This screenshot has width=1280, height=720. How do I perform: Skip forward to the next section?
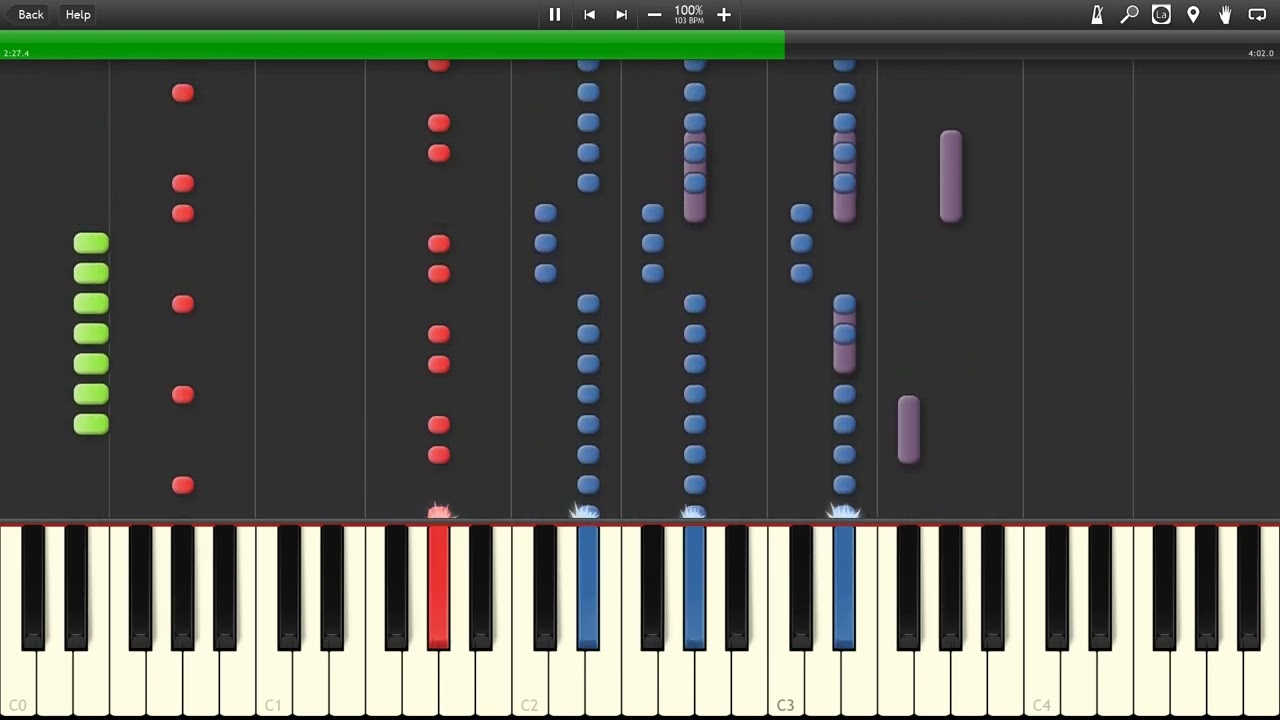(x=621, y=14)
